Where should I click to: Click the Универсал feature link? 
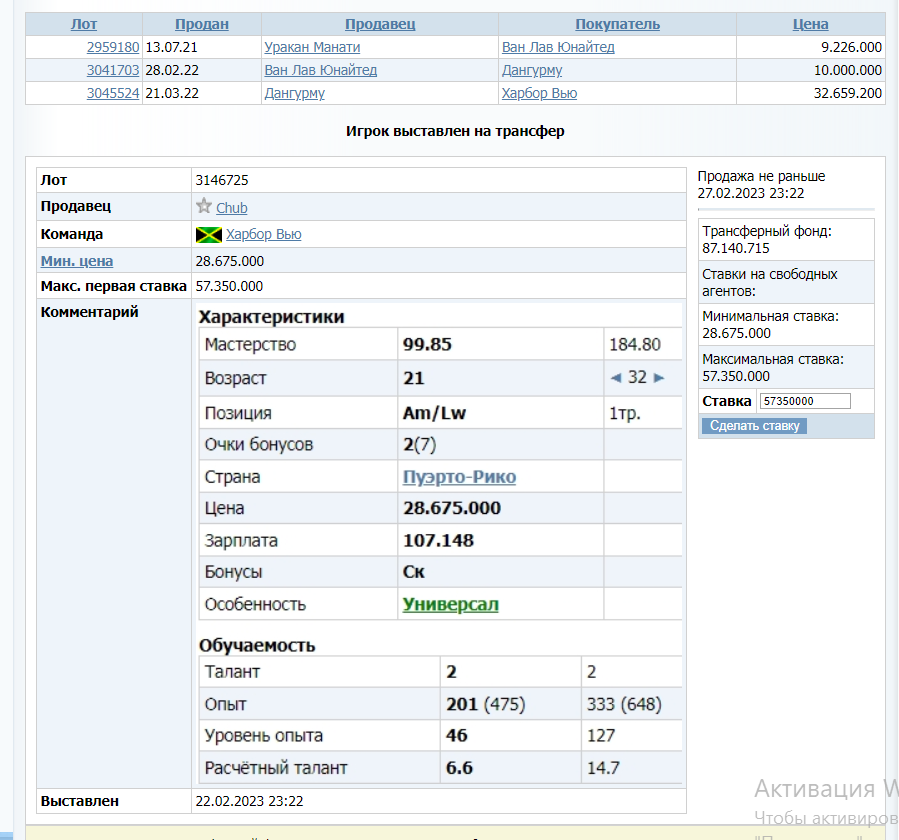pyautogui.click(x=450, y=605)
